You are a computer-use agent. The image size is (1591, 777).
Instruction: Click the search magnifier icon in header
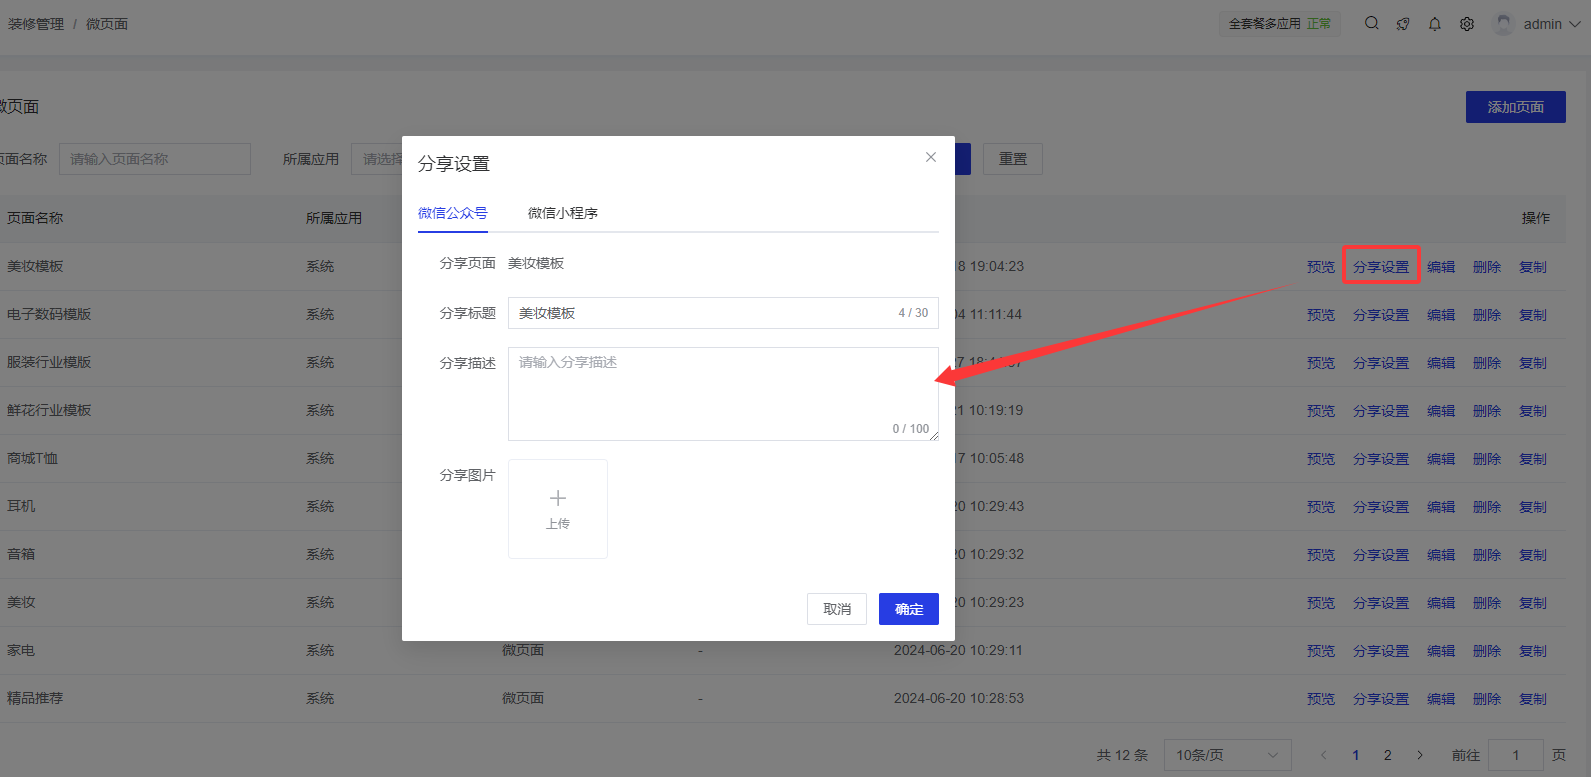[x=1371, y=24]
